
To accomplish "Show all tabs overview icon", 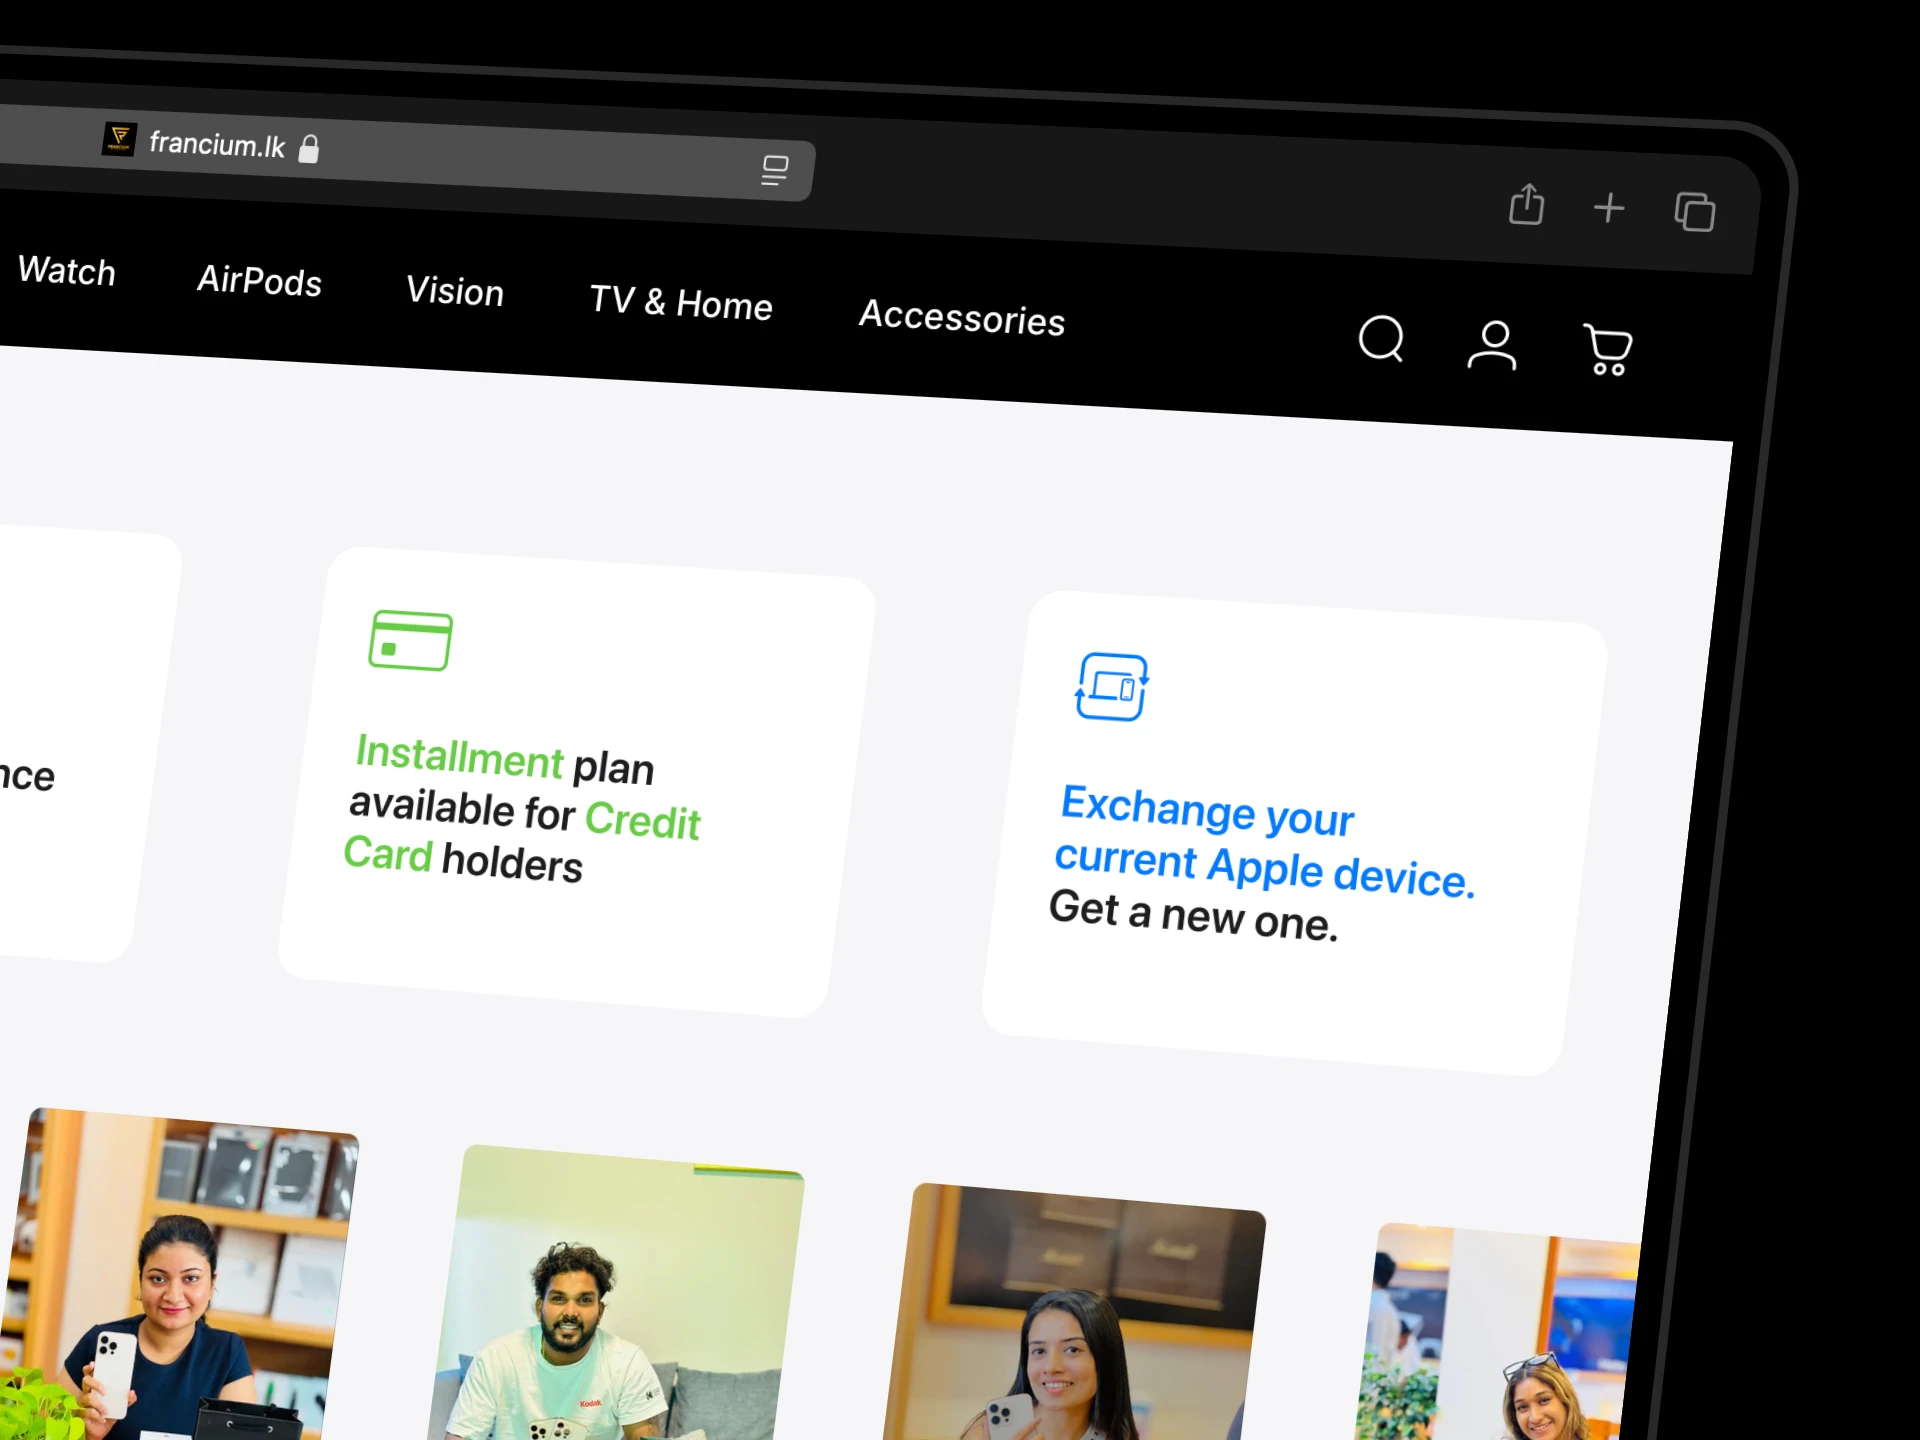I will pyautogui.click(x=1695, y=212).
